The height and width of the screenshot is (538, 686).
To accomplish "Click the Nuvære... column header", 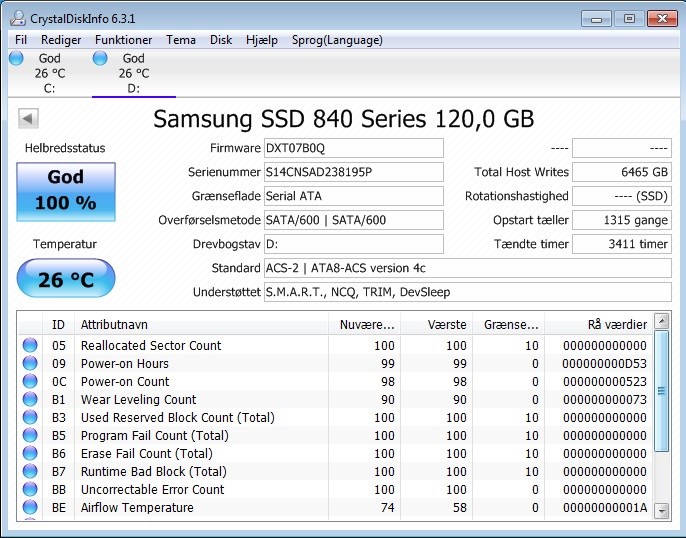I will click(364, 325).
